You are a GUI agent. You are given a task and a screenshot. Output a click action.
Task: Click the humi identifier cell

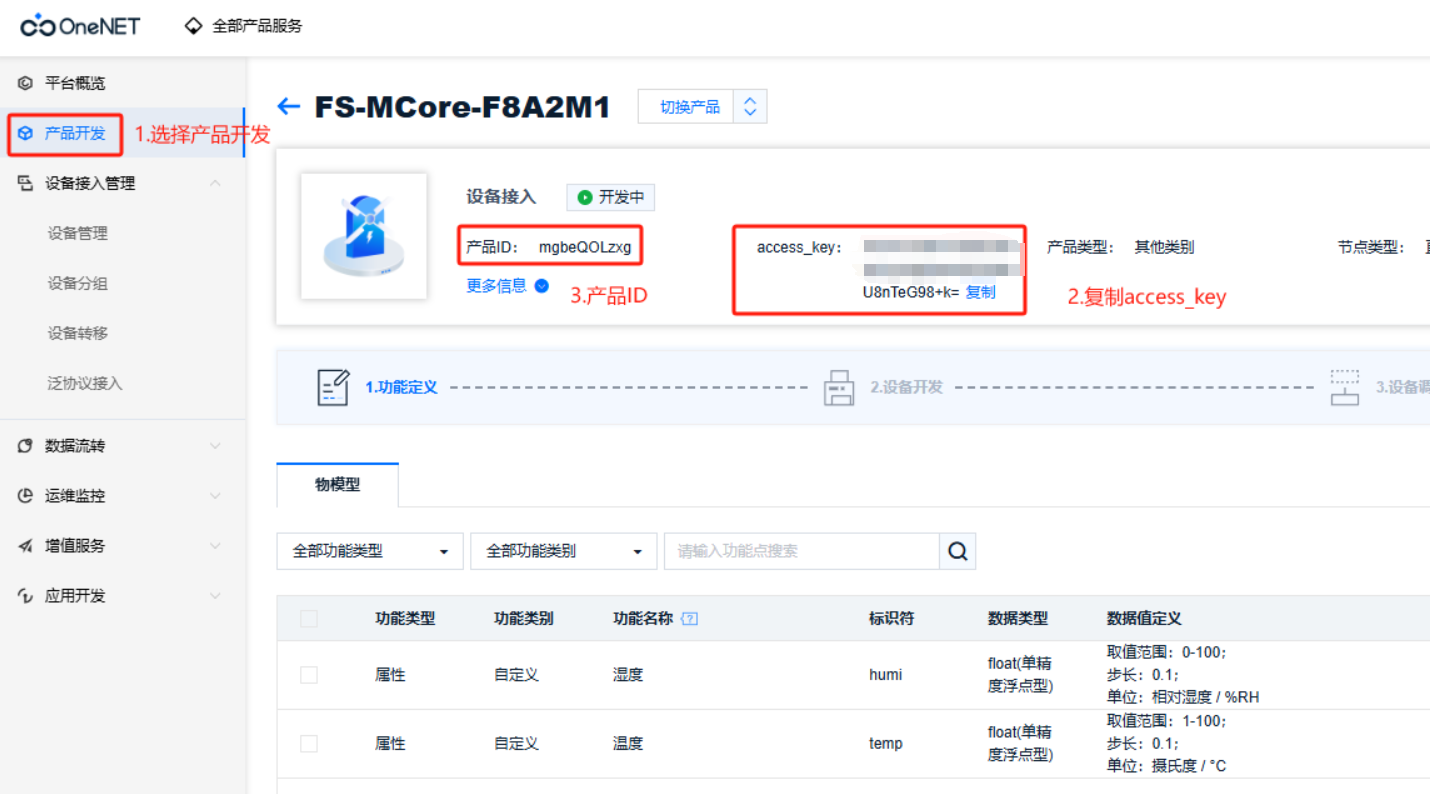[886, 675]
